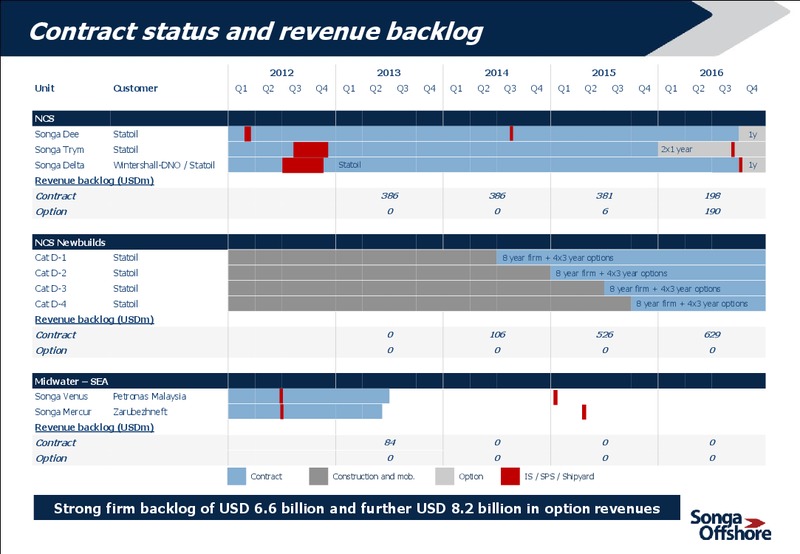Click Songa Mercur blue contract bar
Image resolution: width=800 pixels, height=554 pixels.
(x=305, y=412)
